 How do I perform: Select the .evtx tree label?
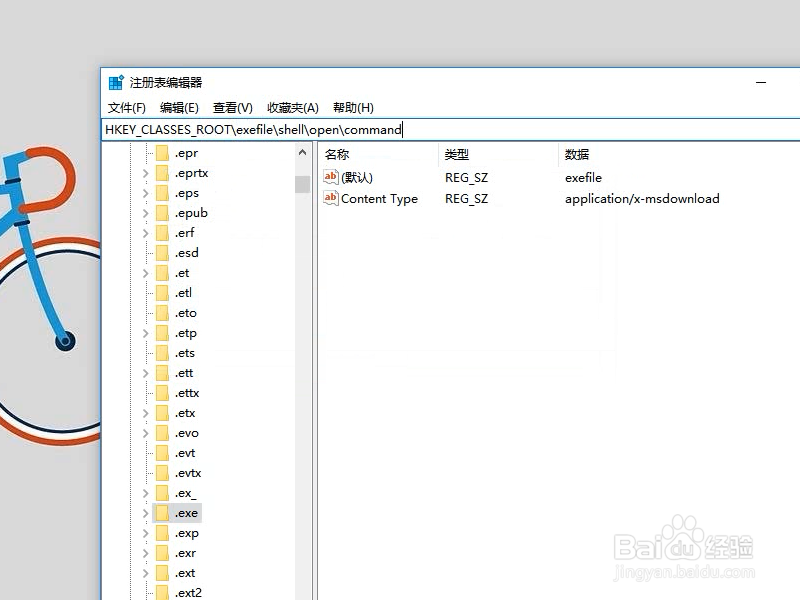[188, 473]
